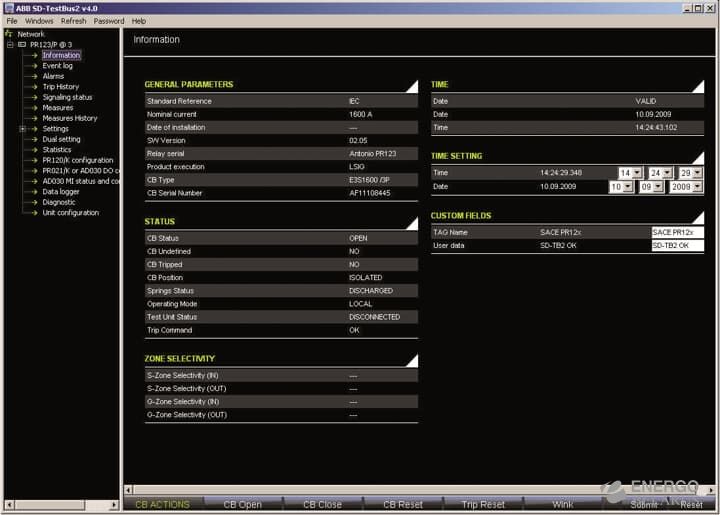720x515 pixels.
Task: Click the arrow icon beside Unit configuration
Action: coord(33,213)
